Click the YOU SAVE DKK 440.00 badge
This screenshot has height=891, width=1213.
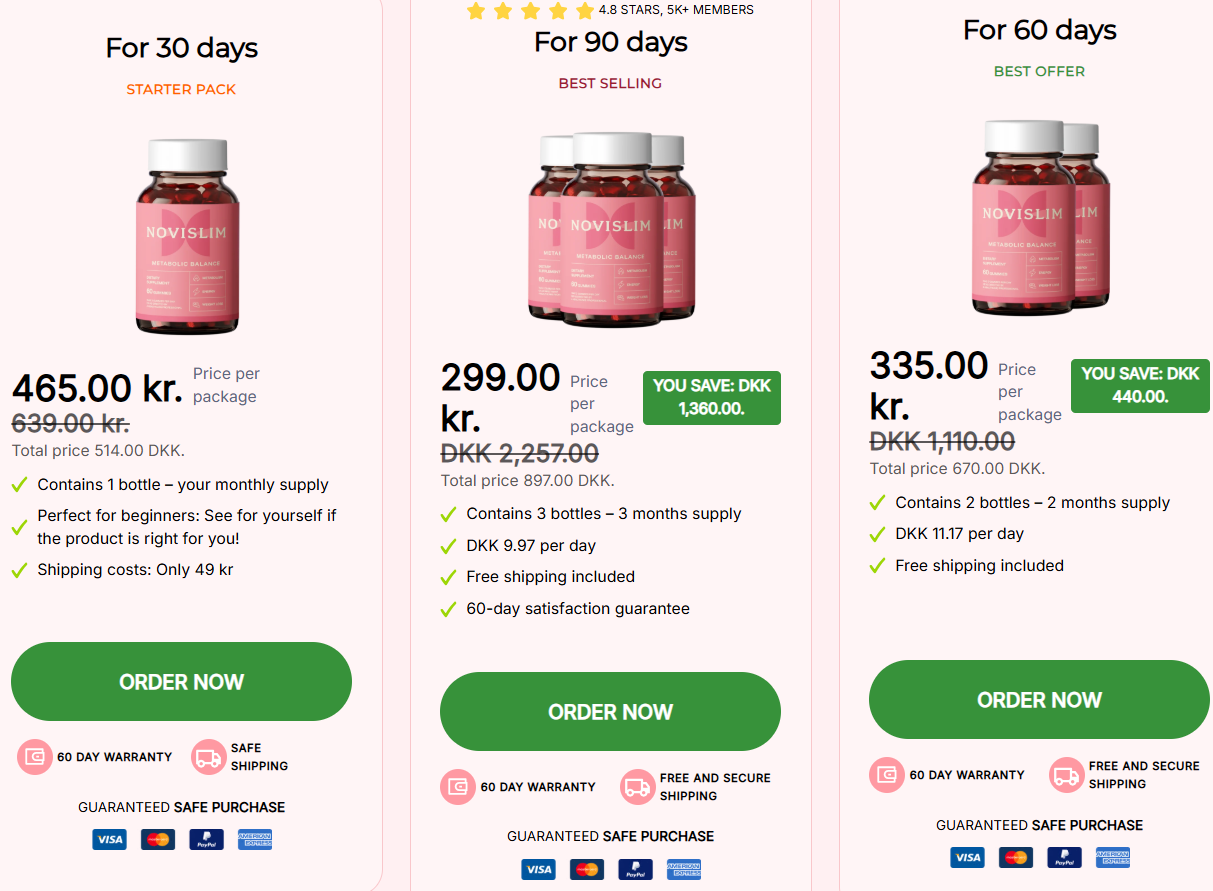1140,386
